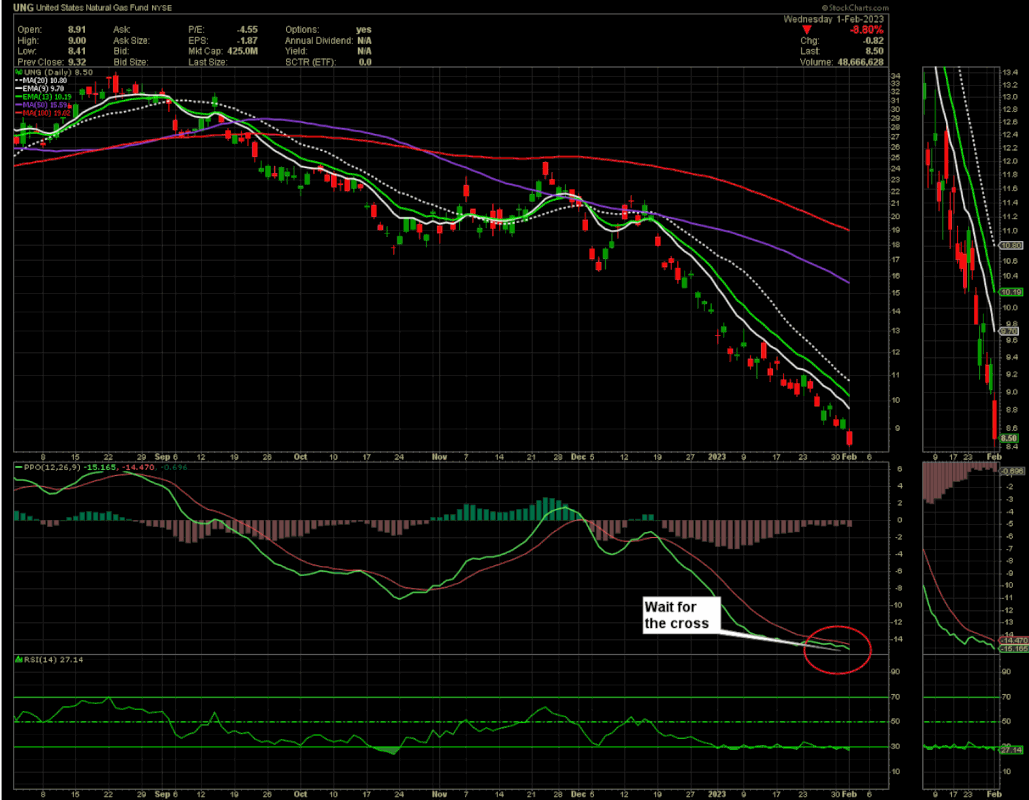Click the -0.696 histogram tag on the PPO axis

coord(1013,471)
